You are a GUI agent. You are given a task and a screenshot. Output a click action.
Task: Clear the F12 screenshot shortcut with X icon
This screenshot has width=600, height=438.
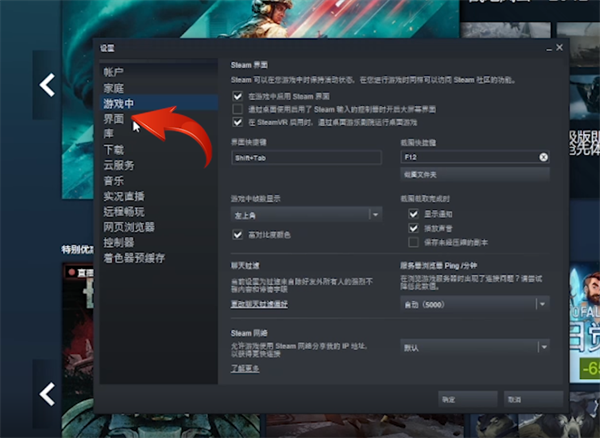tap(543, 157)
